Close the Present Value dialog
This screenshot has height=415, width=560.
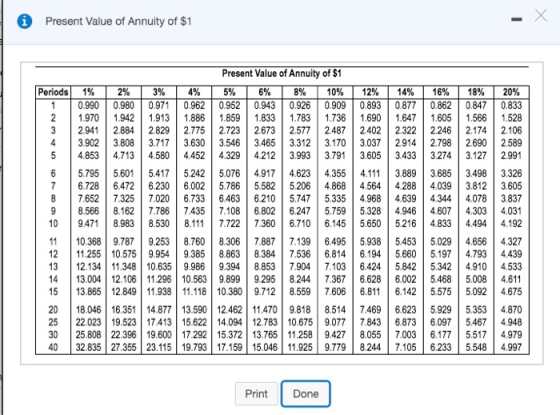coord(541,16)
